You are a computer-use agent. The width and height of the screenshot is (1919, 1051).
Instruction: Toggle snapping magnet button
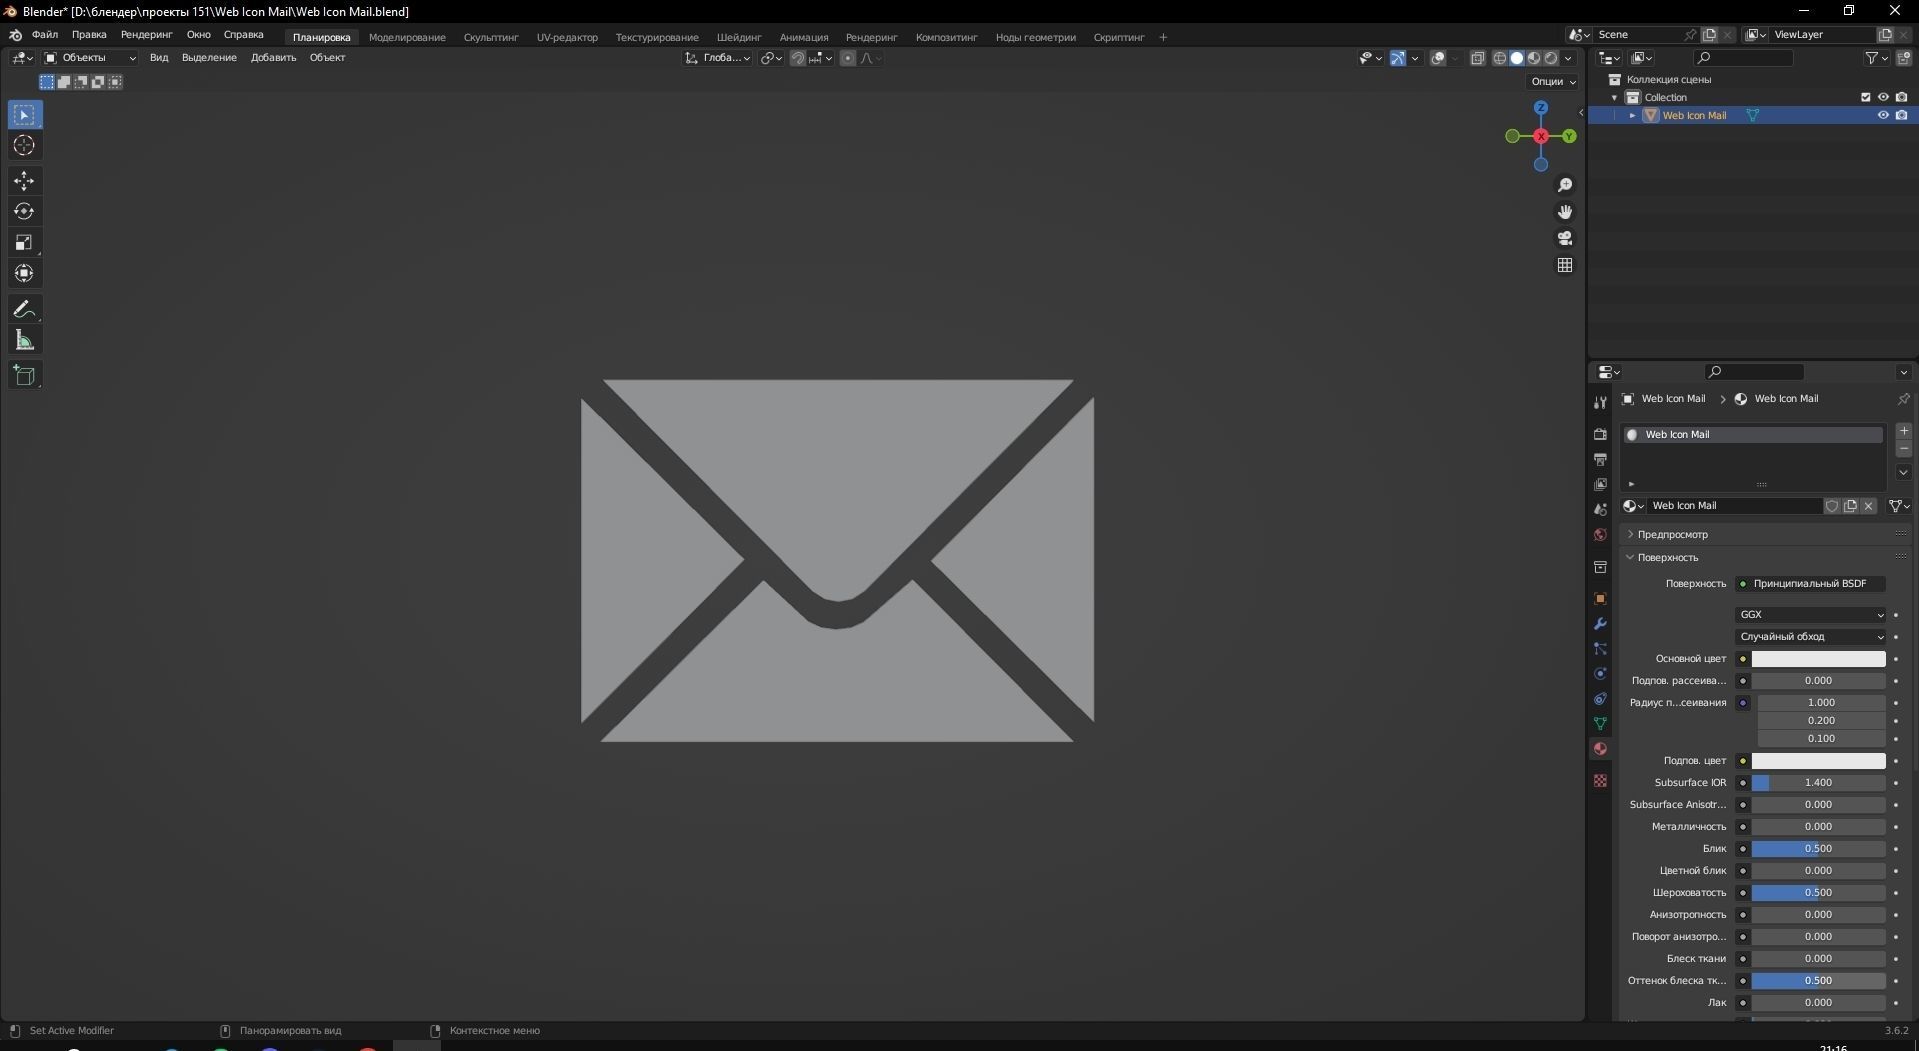point(797,58)
